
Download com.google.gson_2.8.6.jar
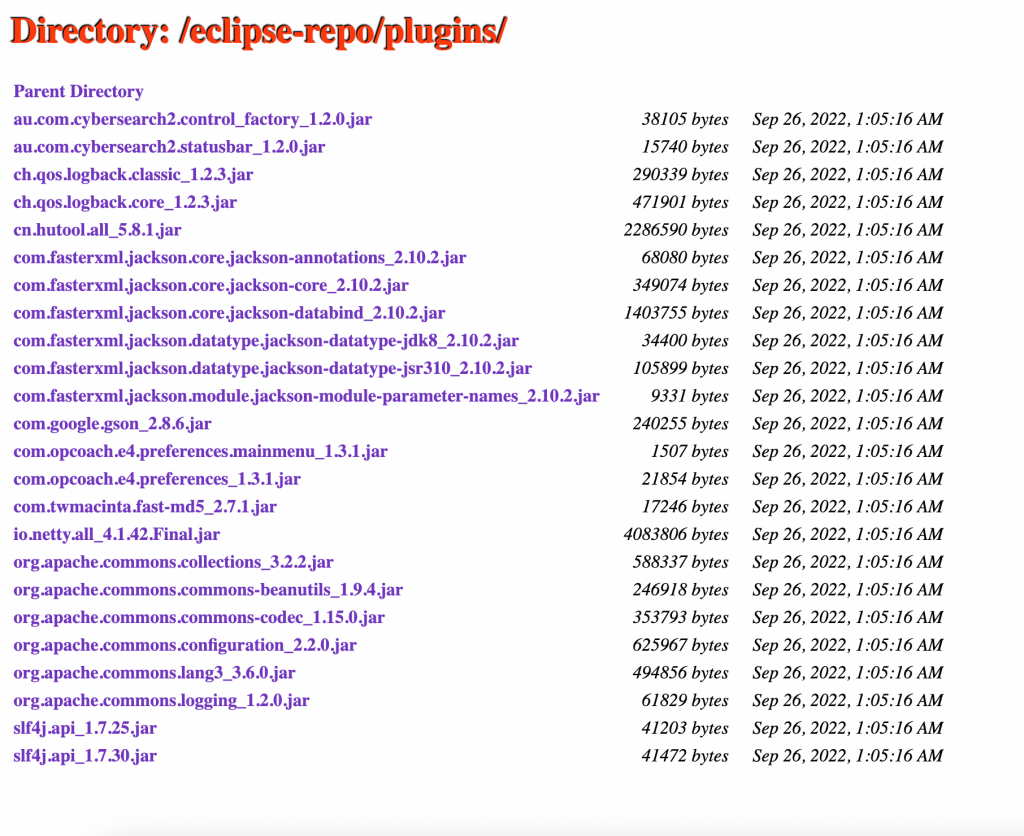(x=112, y=424)
